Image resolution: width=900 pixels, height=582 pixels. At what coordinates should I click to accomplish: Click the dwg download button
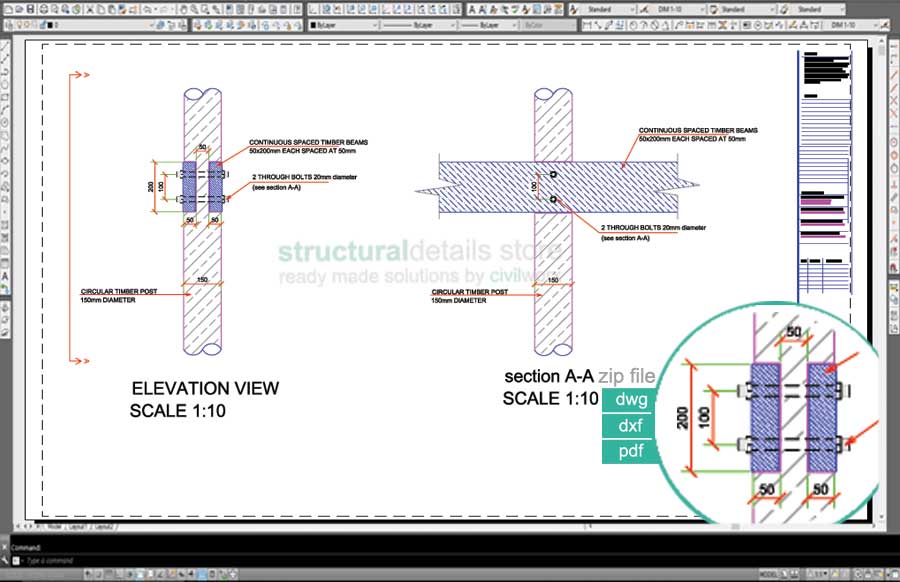[x=629, y=400]
